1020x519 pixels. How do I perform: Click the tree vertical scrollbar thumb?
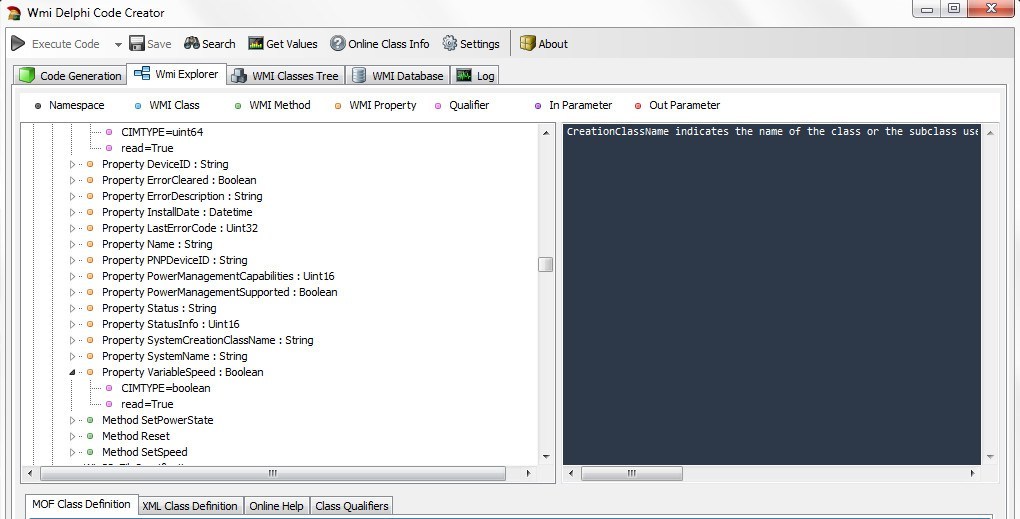pos(546,264)
